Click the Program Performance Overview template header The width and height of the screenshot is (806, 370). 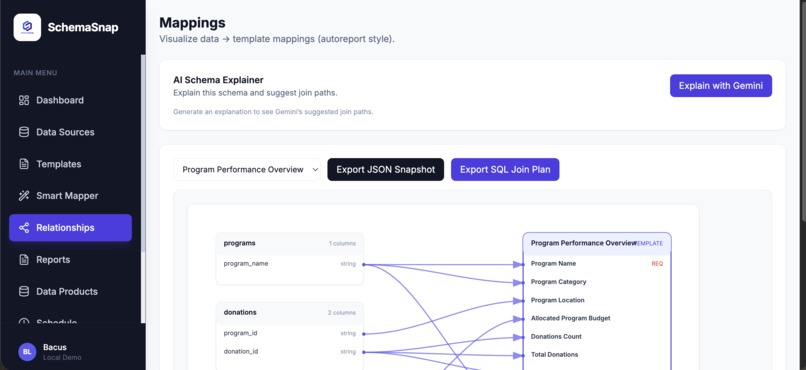point(597,244)
